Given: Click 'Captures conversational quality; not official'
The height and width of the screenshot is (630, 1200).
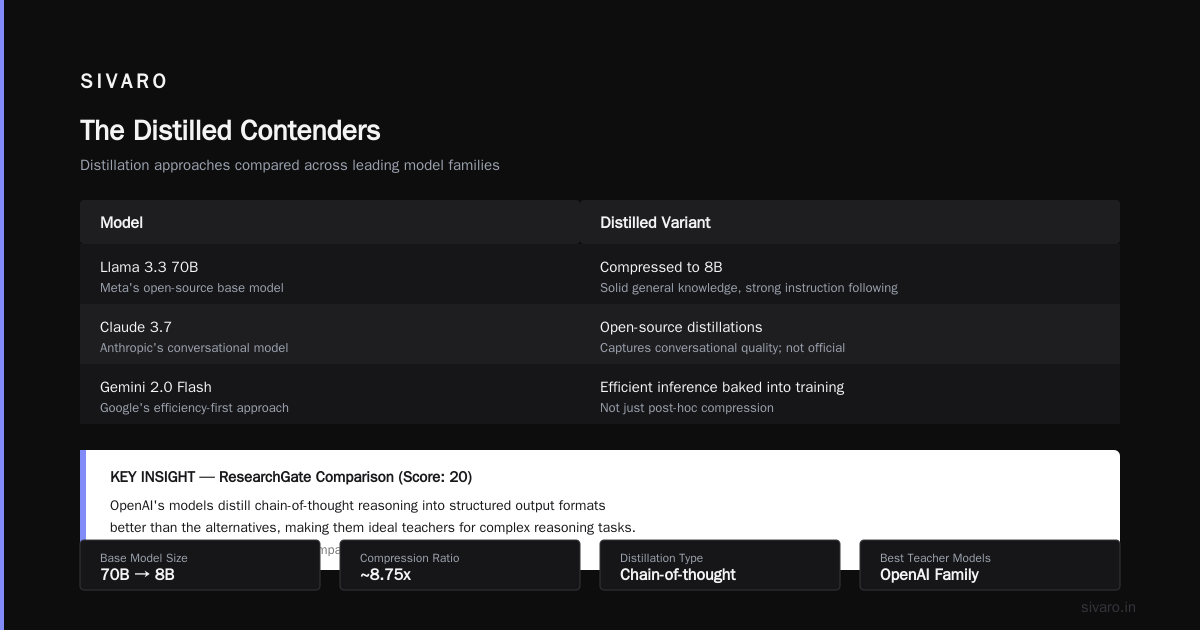Looking at the screenshot, I should click(x=723, y=348).
